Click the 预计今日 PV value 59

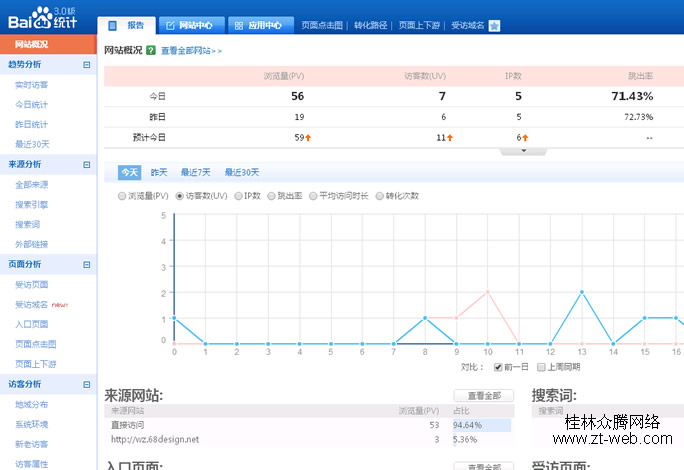pyautogui.click(x=299, y=137)
